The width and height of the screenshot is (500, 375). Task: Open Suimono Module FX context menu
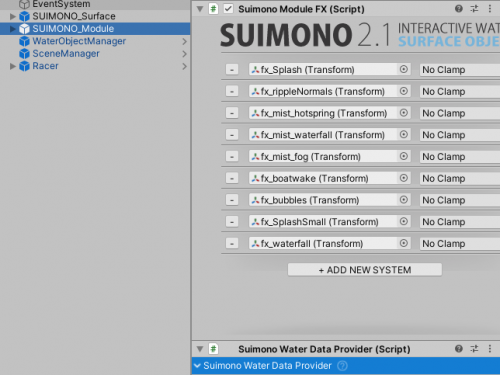490,9
